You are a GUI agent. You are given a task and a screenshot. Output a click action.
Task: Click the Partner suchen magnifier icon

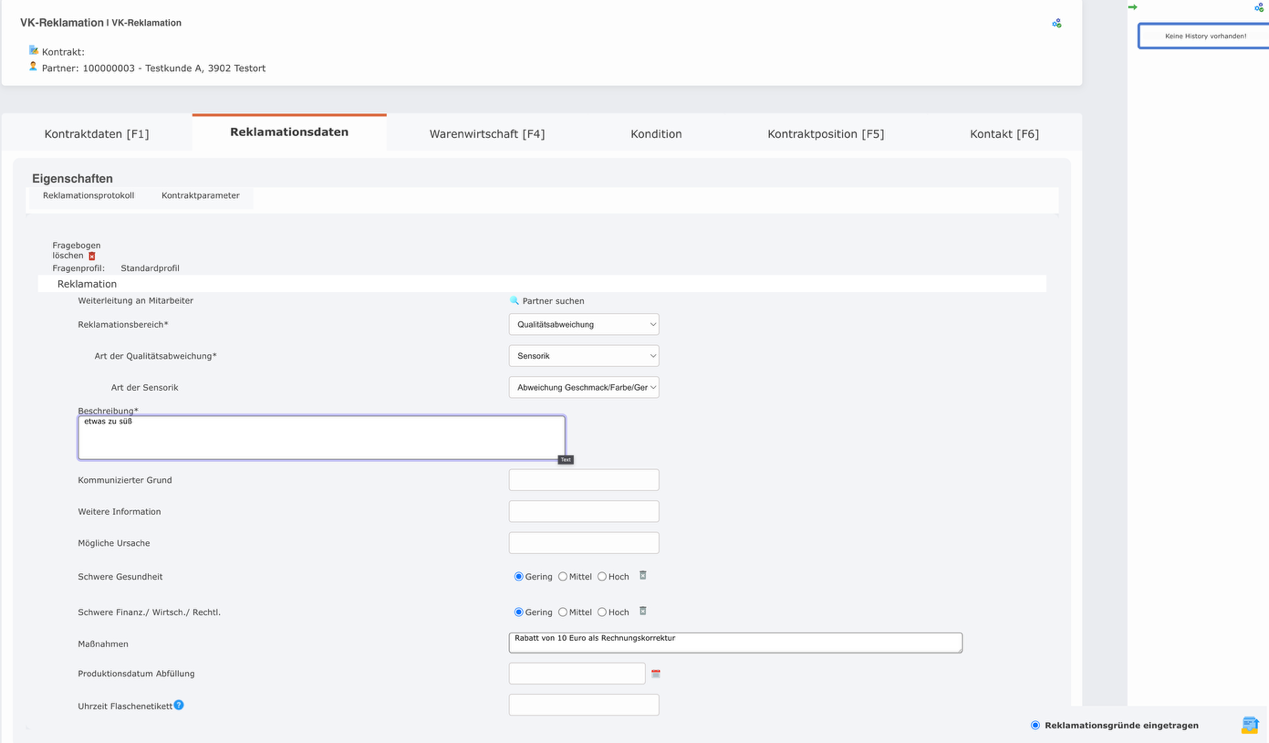click(x=515, y=301)
